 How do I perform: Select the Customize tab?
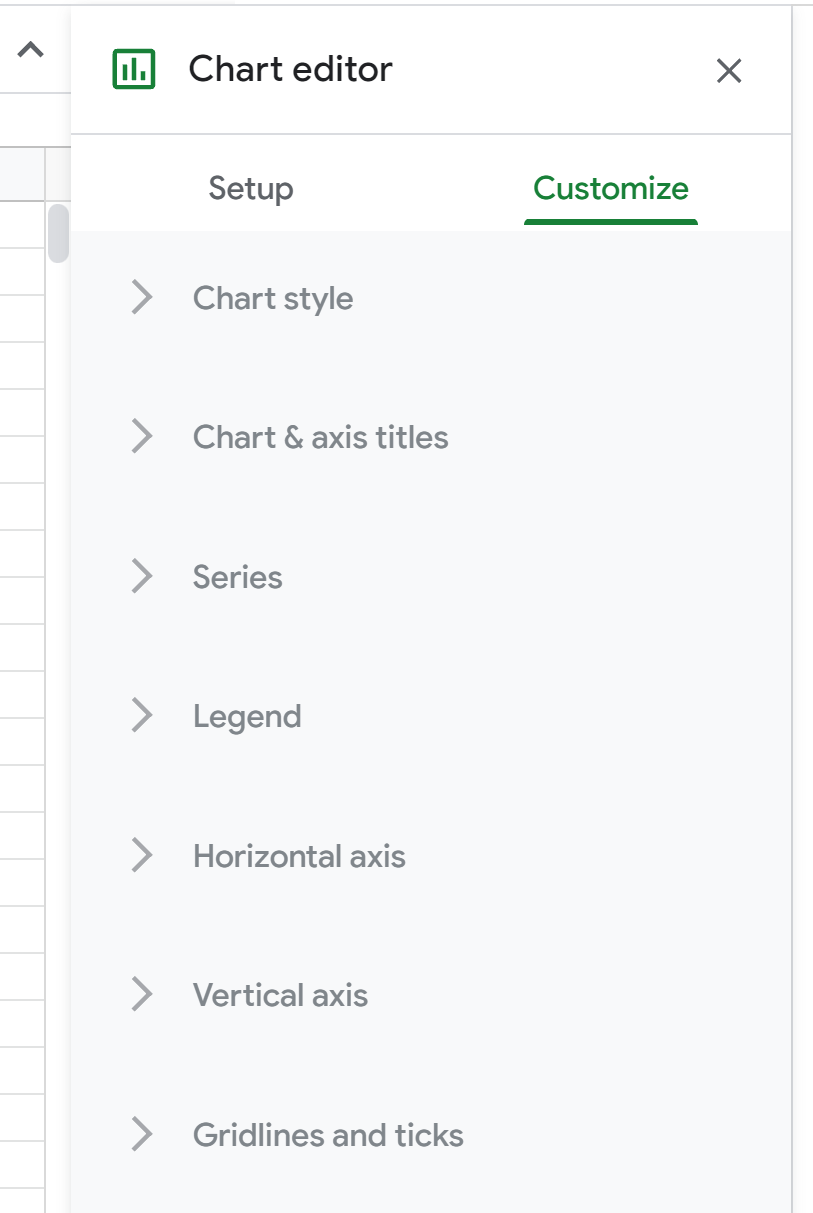tap(610, 188)
